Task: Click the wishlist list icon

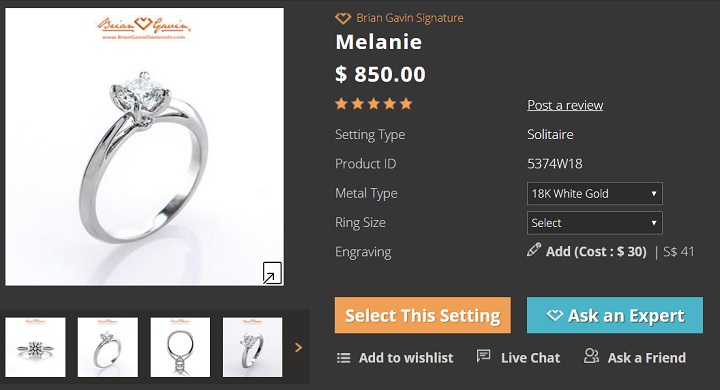Action: (343, 358)
